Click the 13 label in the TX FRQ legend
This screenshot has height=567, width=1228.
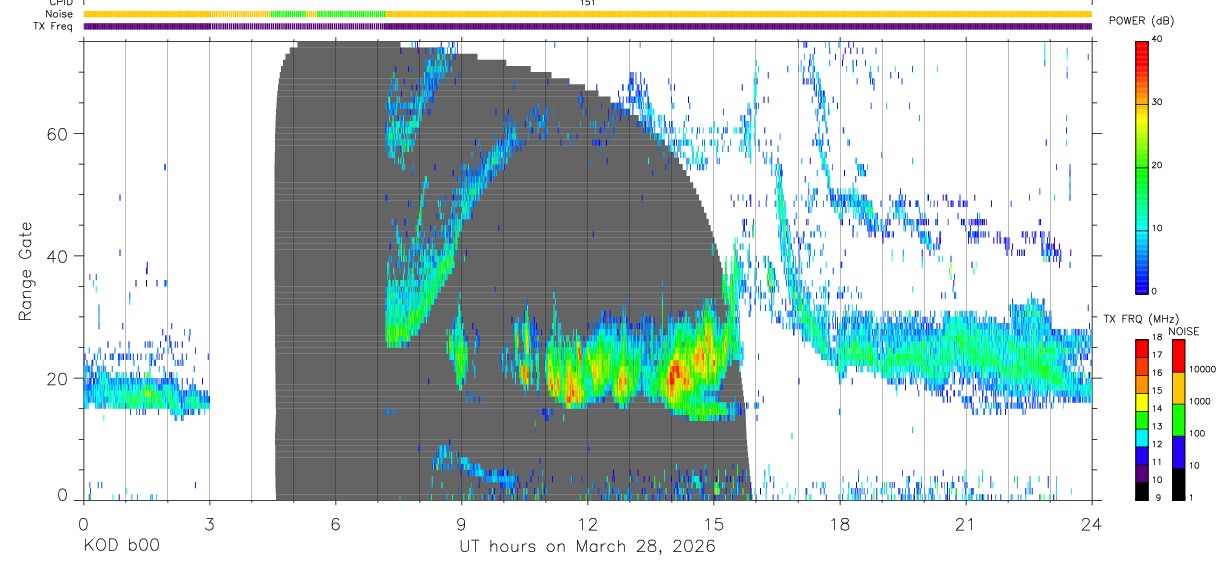[x=1157, y=426]
